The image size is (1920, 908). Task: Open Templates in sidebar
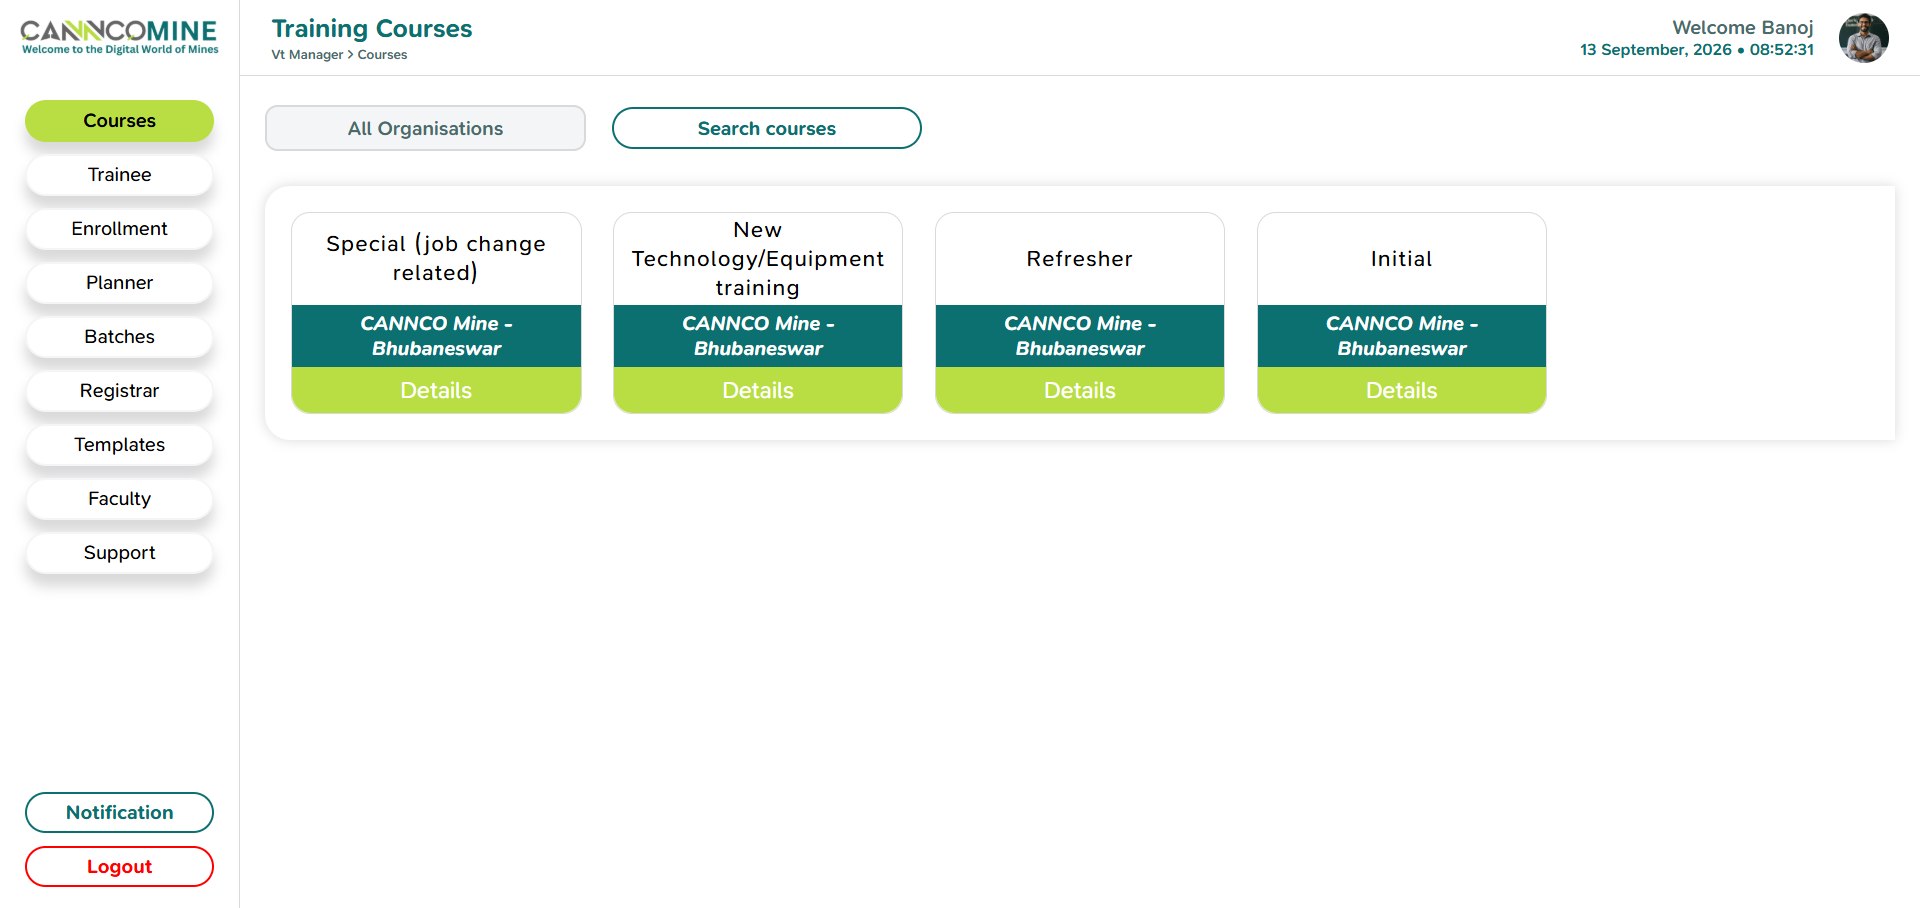click(x=119, y=445)
